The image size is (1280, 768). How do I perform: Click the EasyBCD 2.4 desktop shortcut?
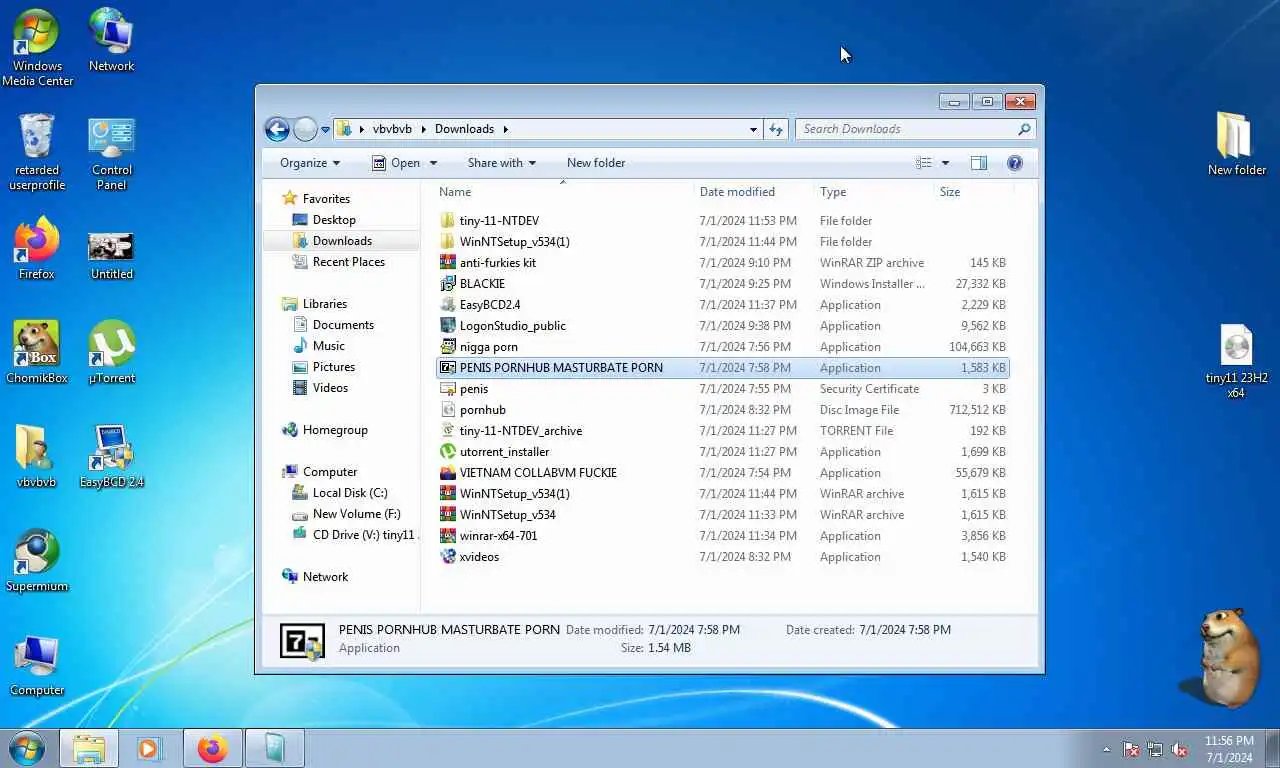pyautogui.click(x=111, y=457)
